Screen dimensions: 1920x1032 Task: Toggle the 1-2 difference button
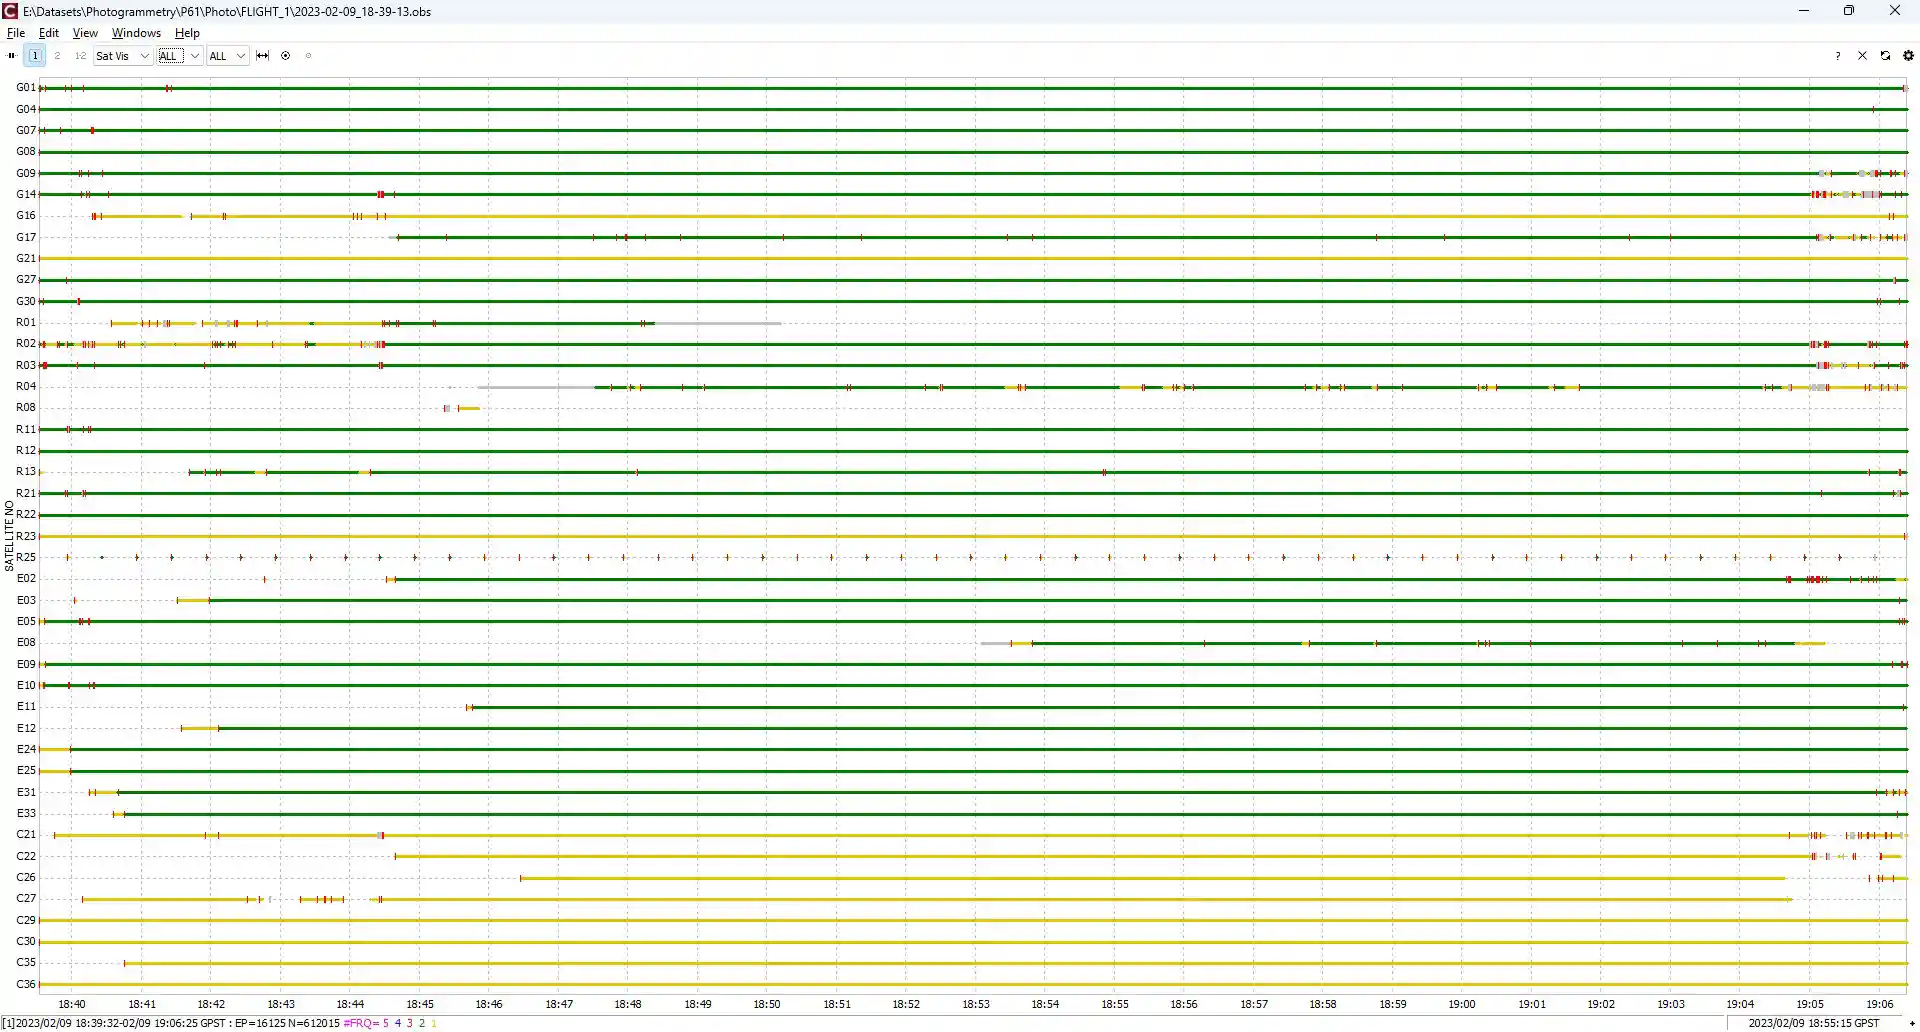[x=80, y=56]
